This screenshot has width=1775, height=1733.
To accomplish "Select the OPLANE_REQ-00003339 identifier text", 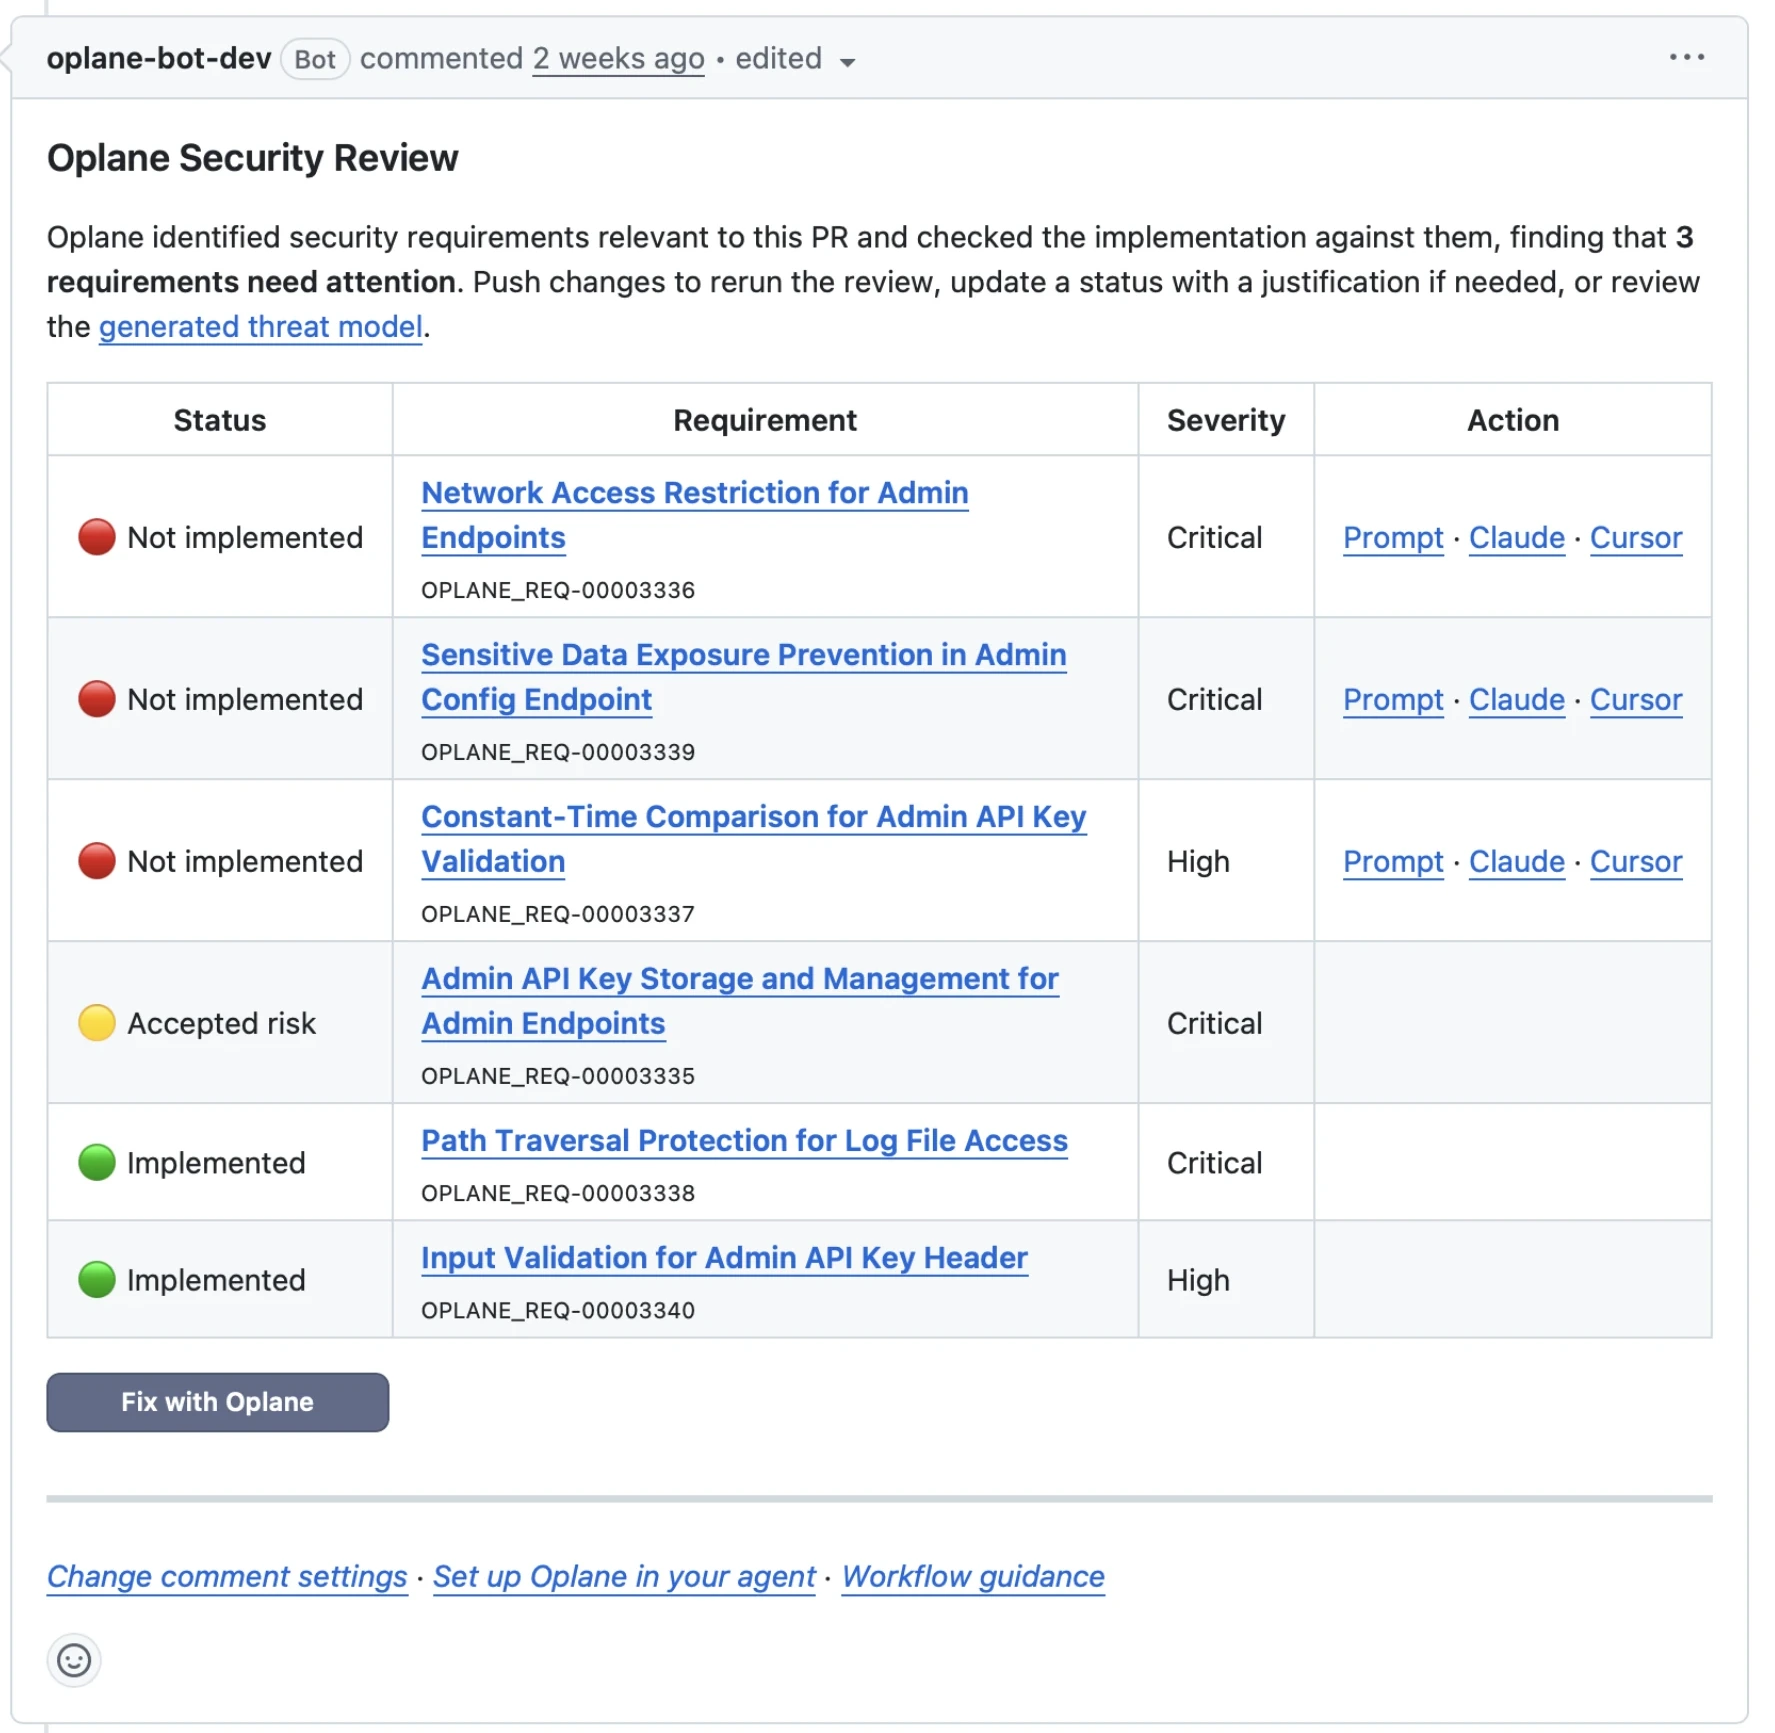I will (x=558, y=752).
